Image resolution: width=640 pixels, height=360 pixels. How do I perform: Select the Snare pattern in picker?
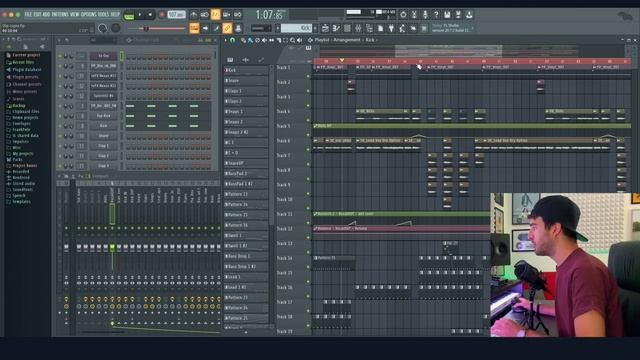[x=246, y=81]
